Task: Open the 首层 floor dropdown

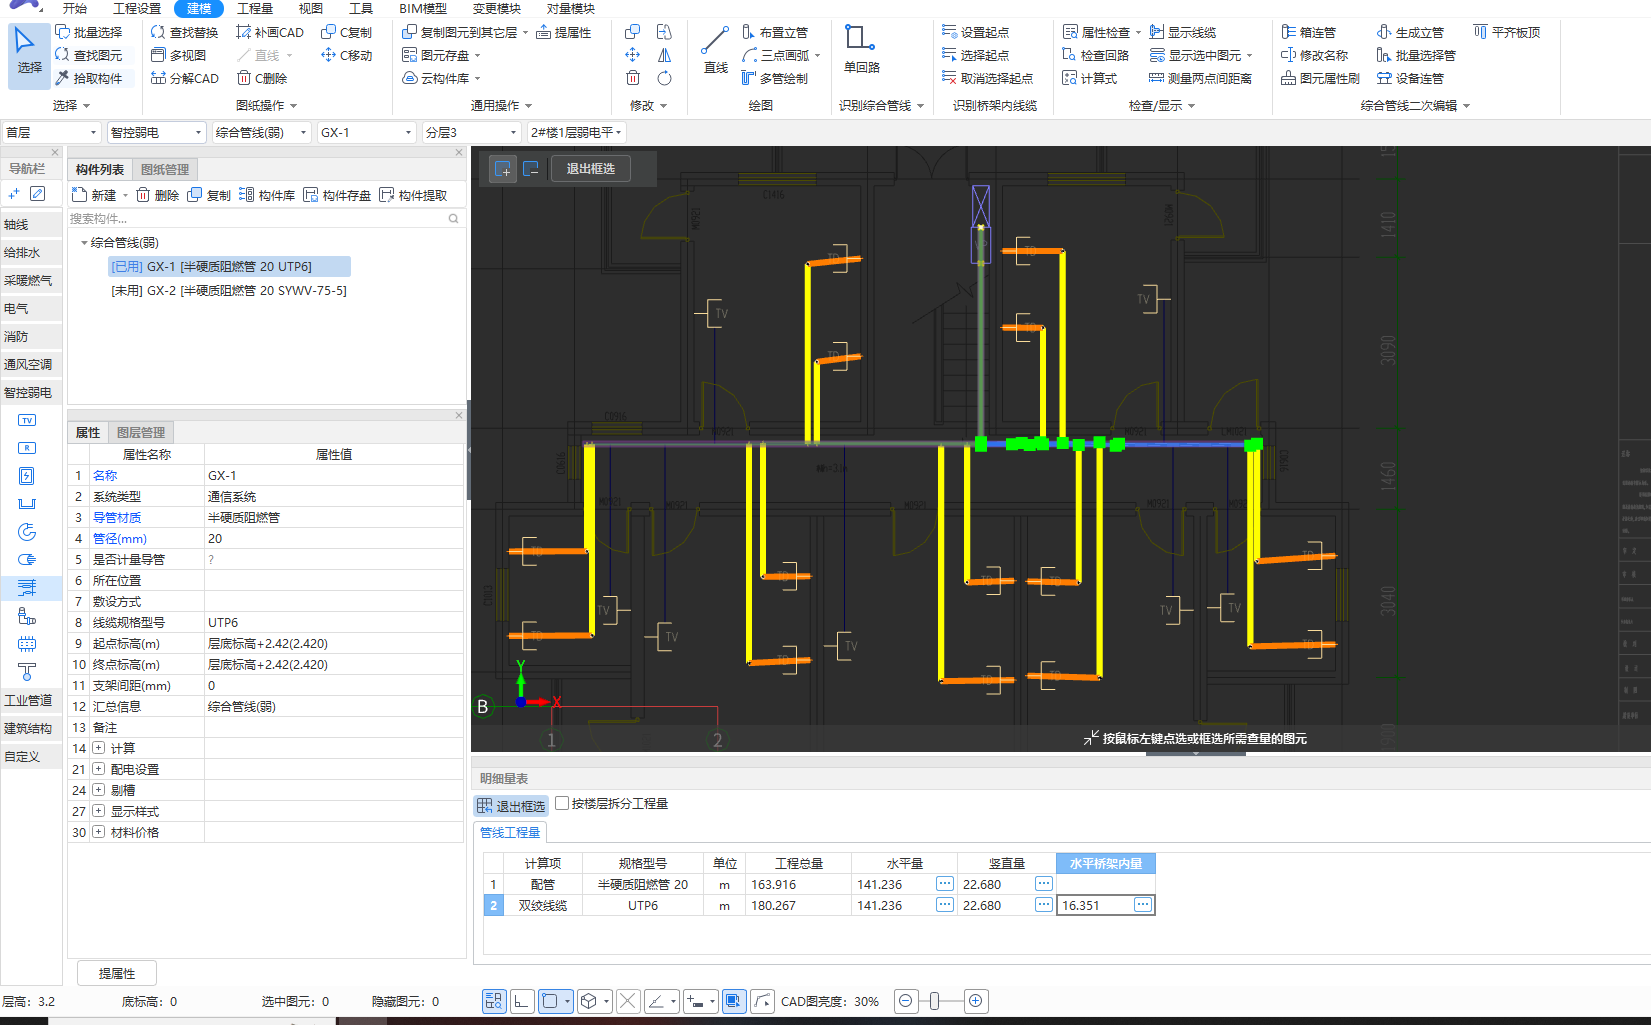Action: (51, 132)
